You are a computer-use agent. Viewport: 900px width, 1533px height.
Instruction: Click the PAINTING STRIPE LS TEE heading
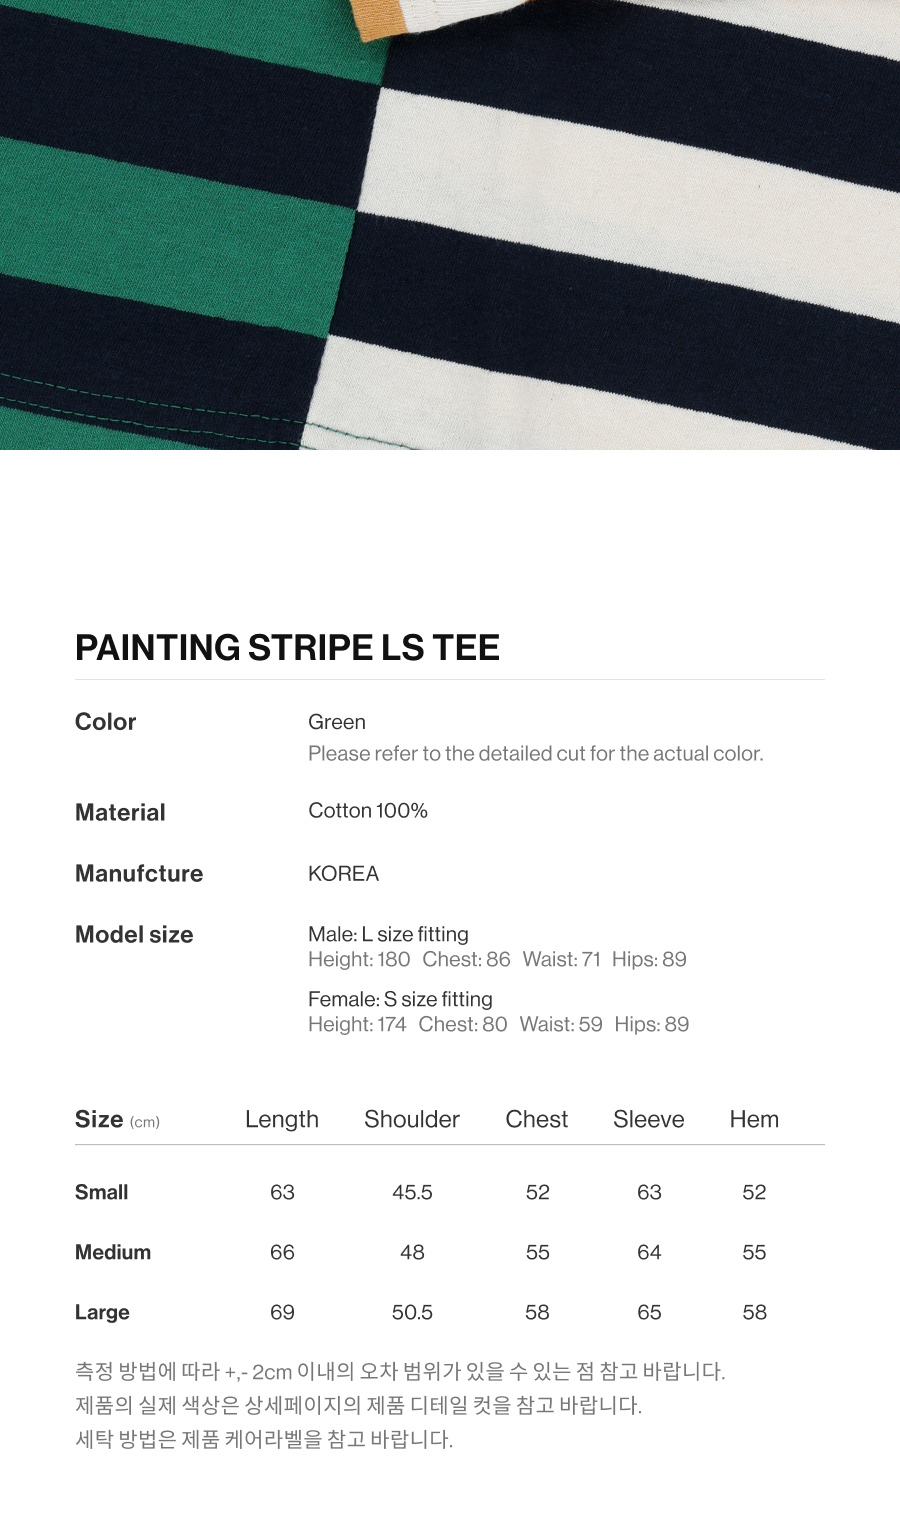click(x=287, y=648)
